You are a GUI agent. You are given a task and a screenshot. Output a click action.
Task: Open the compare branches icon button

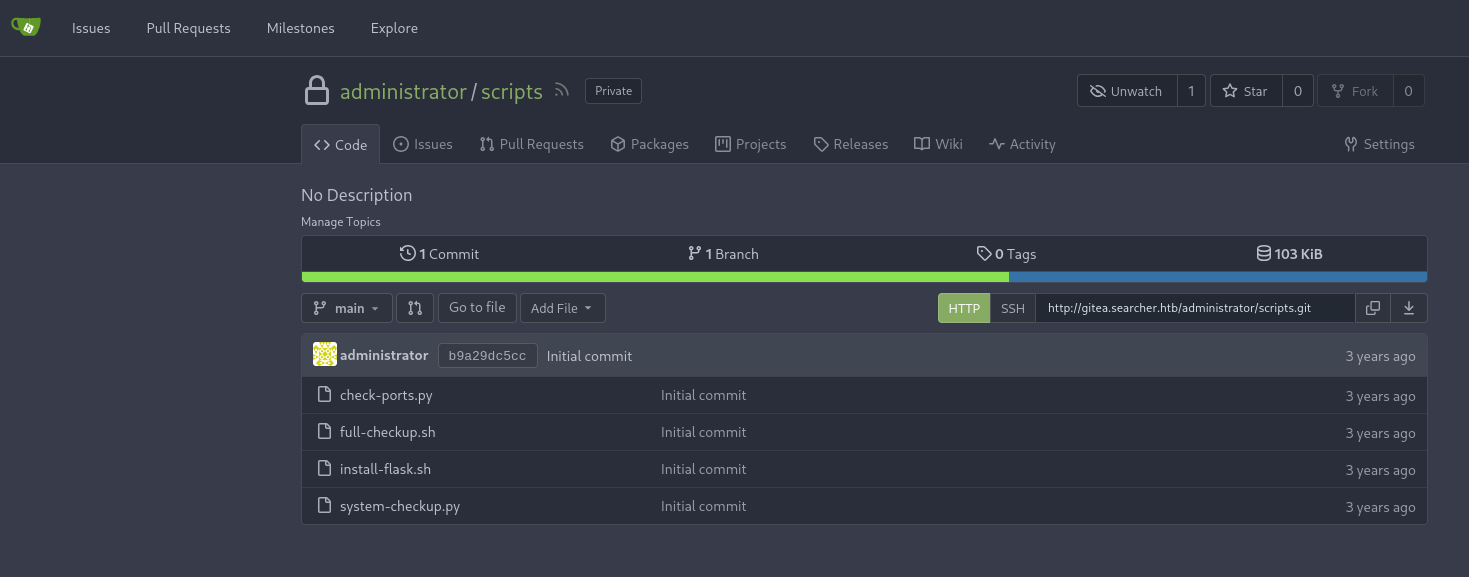[415, 308]
